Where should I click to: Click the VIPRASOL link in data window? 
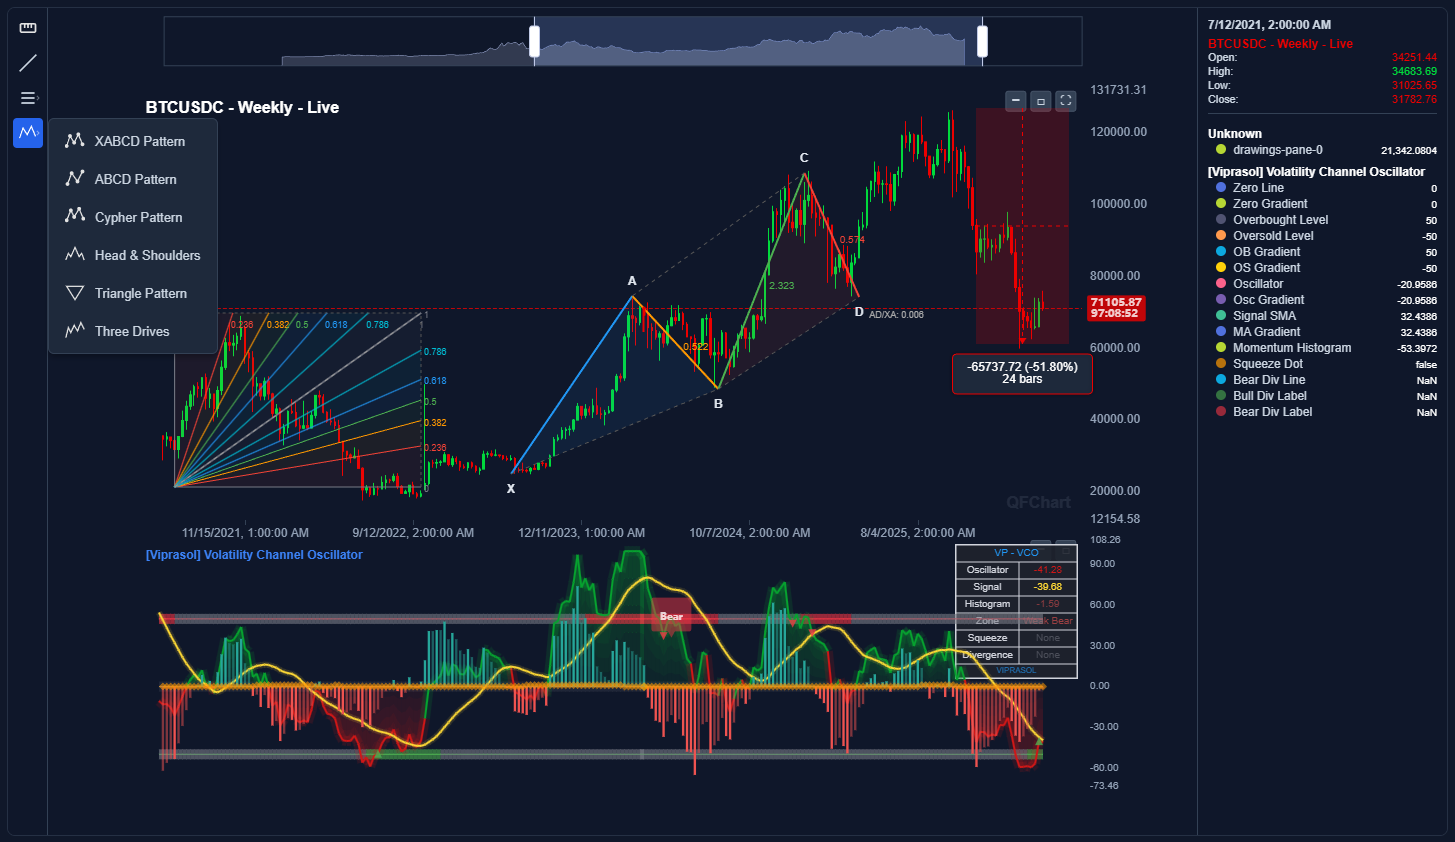tap(1015, 669)
